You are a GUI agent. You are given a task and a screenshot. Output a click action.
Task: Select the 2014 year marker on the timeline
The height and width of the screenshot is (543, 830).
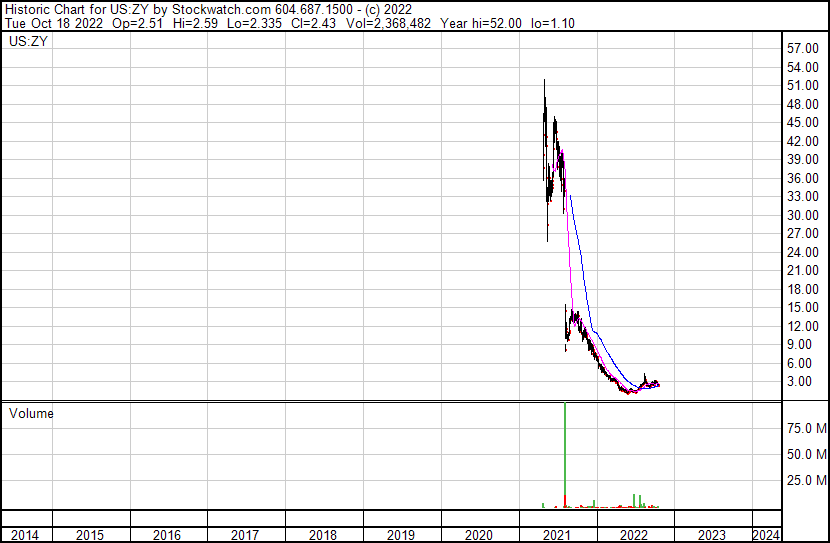24,535
